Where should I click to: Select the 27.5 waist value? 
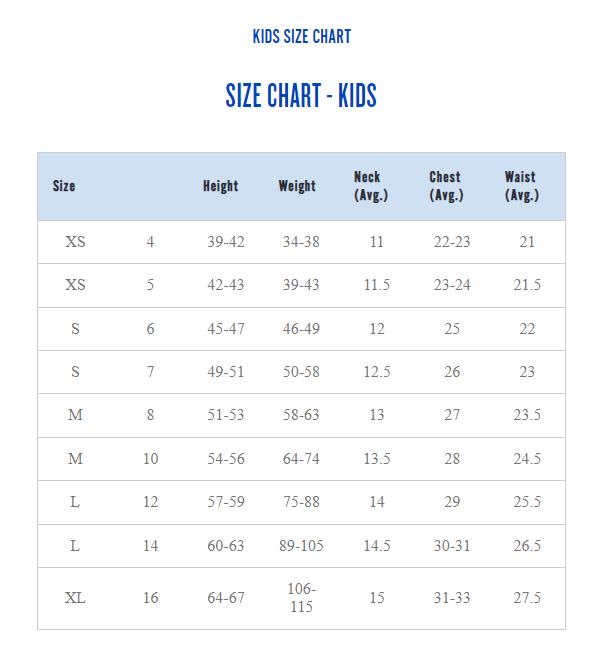click(x=527, y=598)
